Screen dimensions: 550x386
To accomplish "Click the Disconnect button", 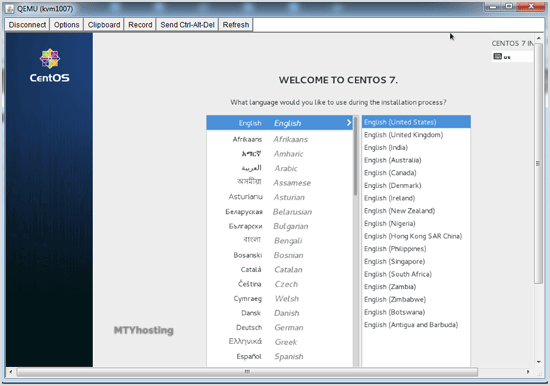I will tap(27, 25).
